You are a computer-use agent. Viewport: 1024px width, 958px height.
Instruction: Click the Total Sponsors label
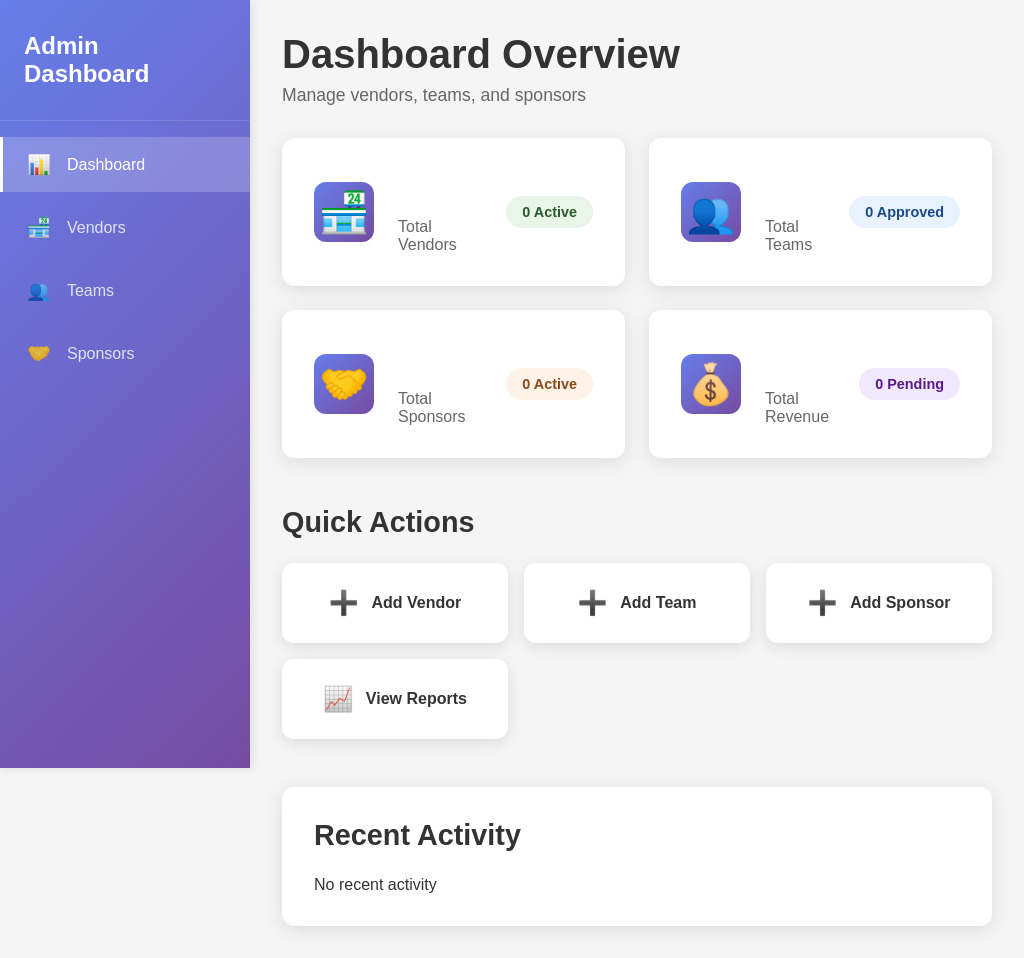(x=432, y=407)
